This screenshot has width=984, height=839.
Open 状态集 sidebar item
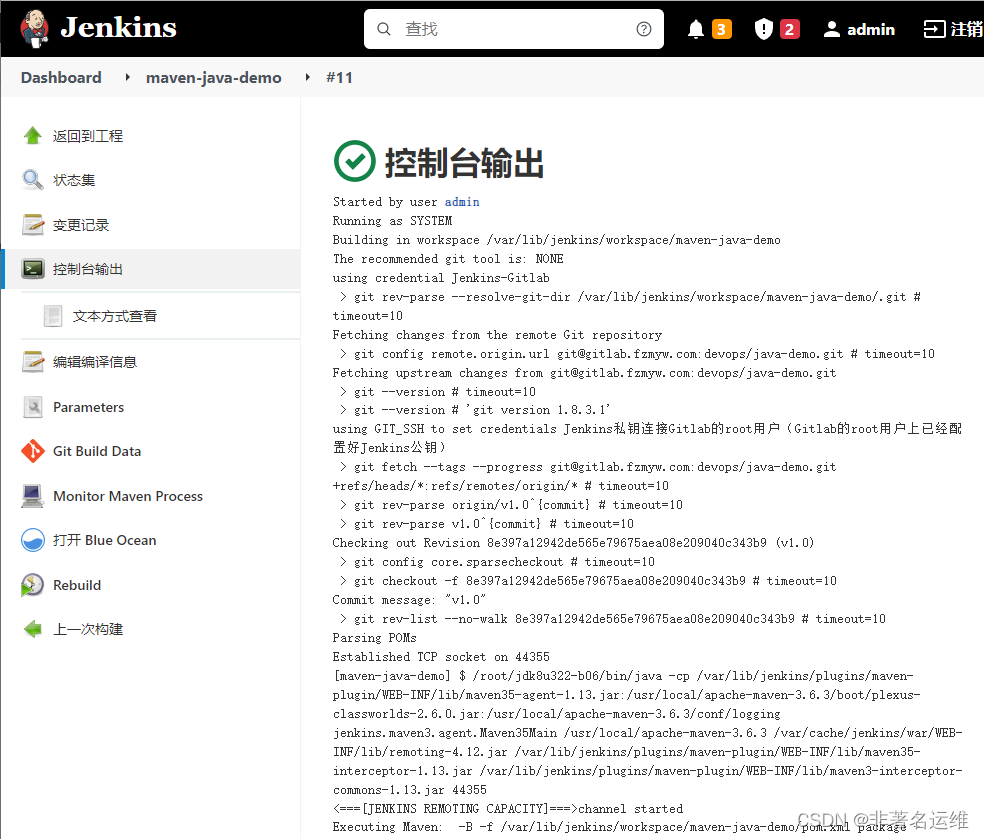point(74,180)
